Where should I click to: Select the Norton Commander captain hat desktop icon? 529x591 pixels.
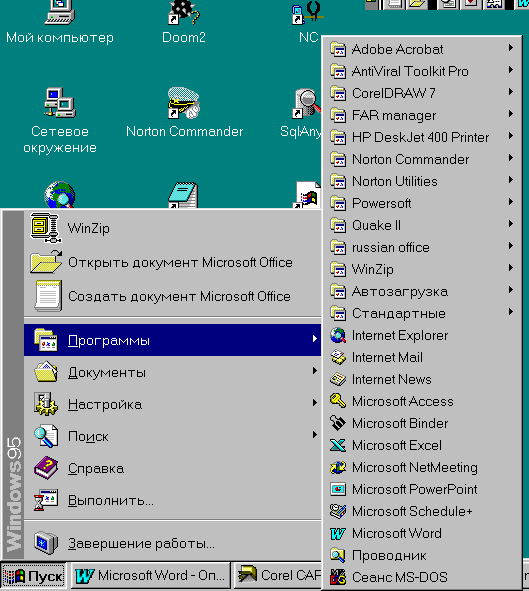[x=183, y=103]
